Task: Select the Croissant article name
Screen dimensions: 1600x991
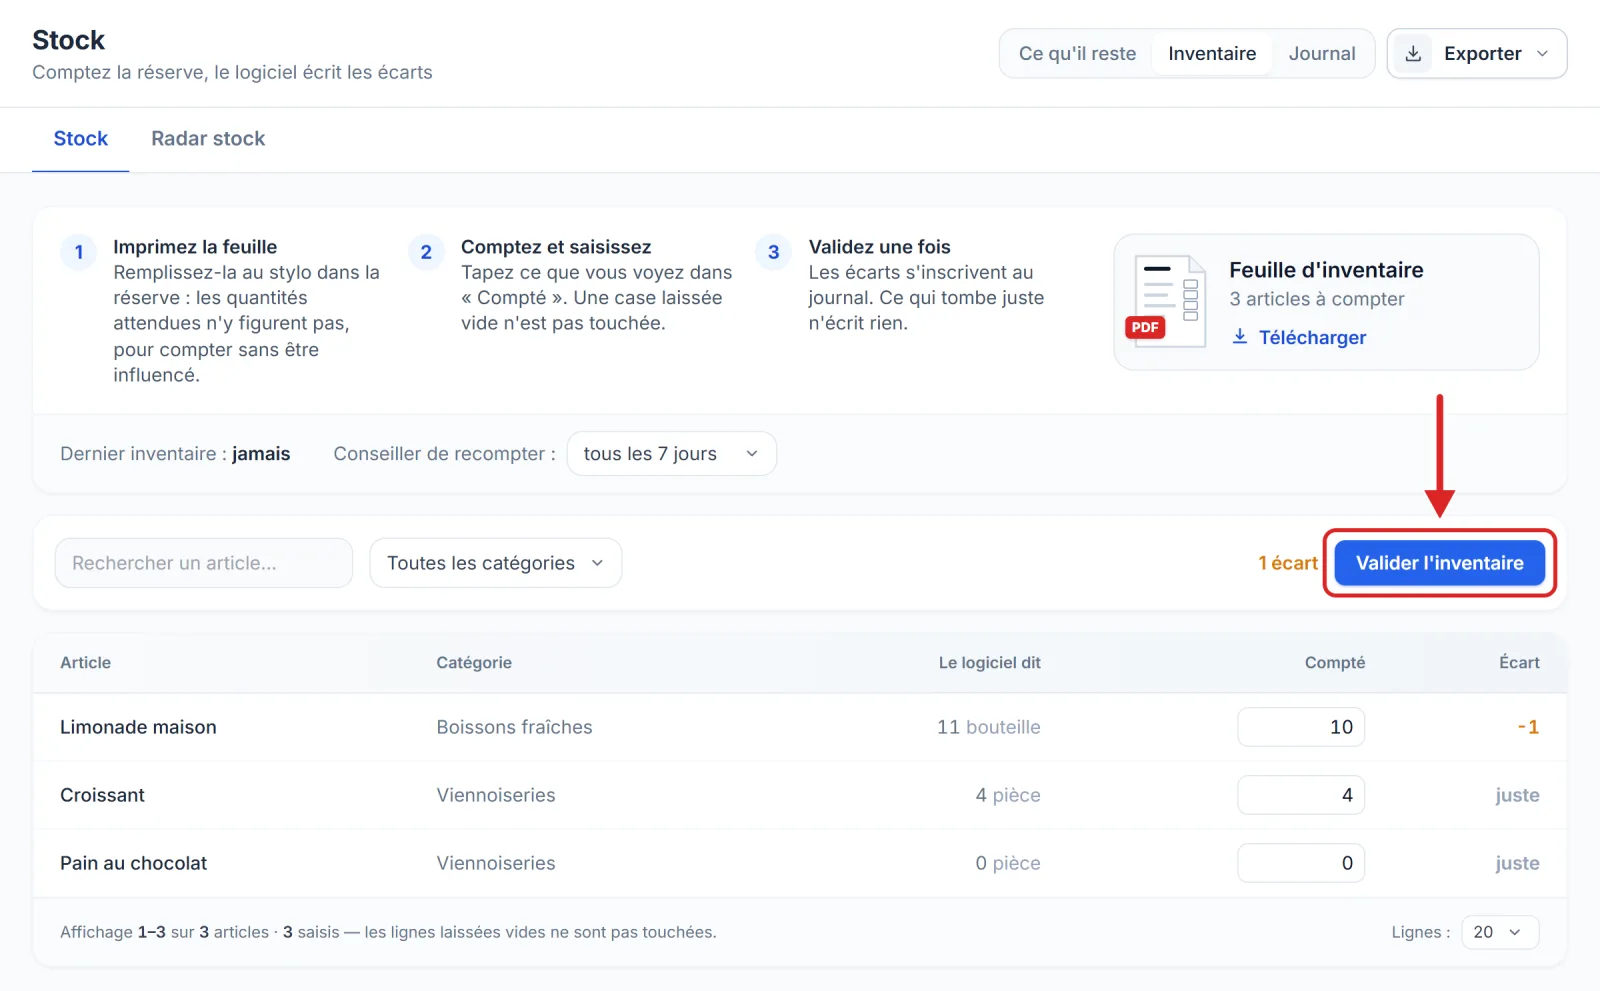Action: (102, 795)
